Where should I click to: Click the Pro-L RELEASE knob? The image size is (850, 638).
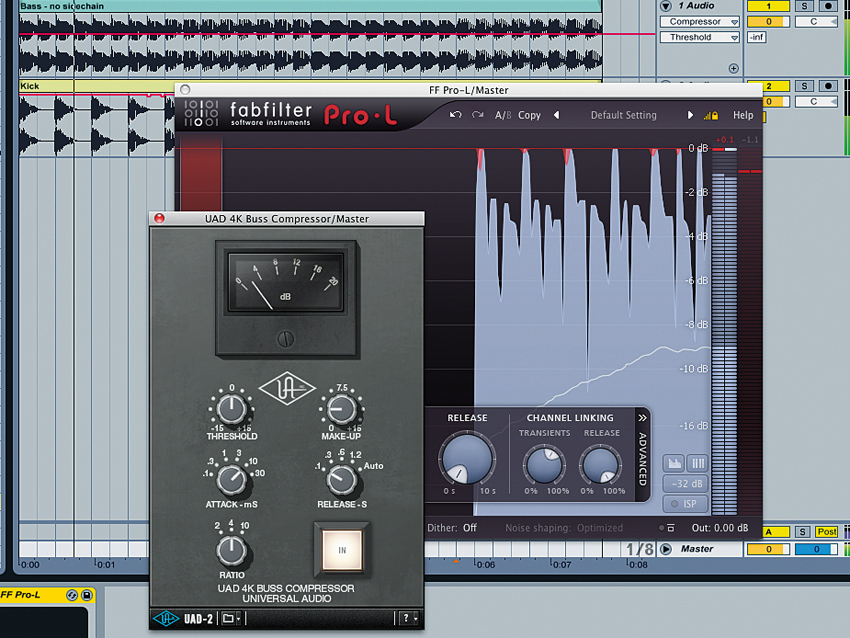[x=466, y=458]
